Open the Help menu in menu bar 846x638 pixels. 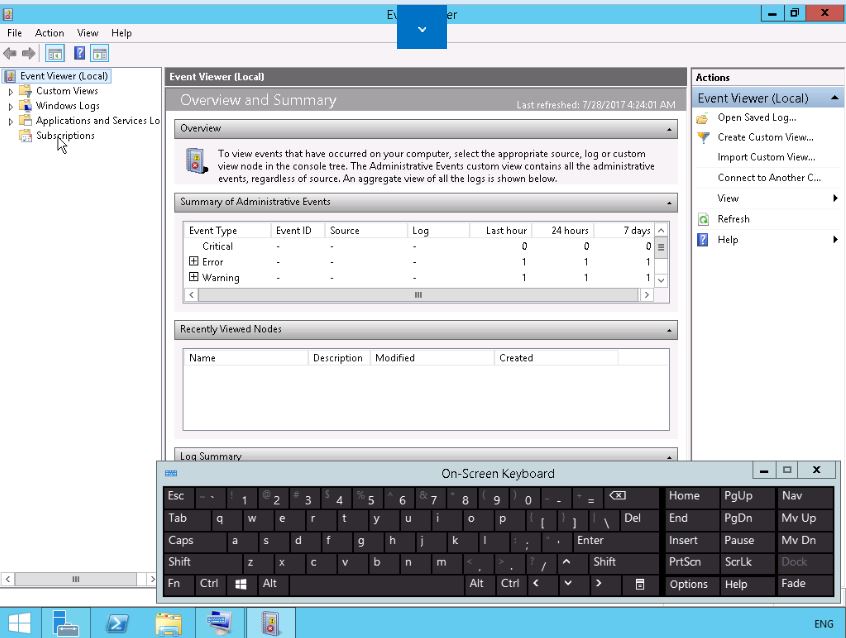(121, 33)
